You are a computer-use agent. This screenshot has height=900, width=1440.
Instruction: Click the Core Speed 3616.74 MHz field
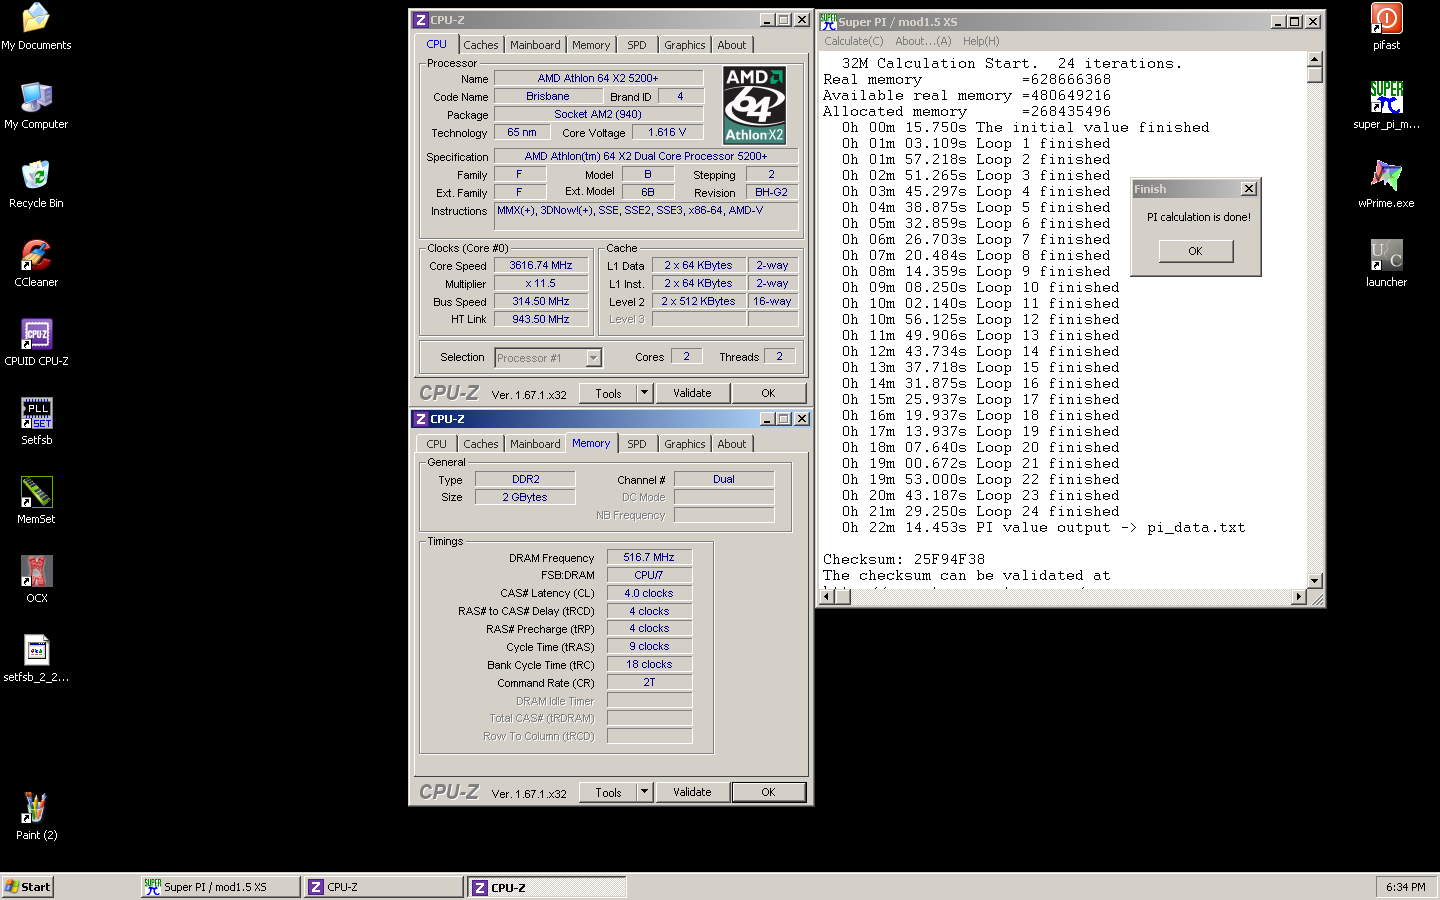541,265
